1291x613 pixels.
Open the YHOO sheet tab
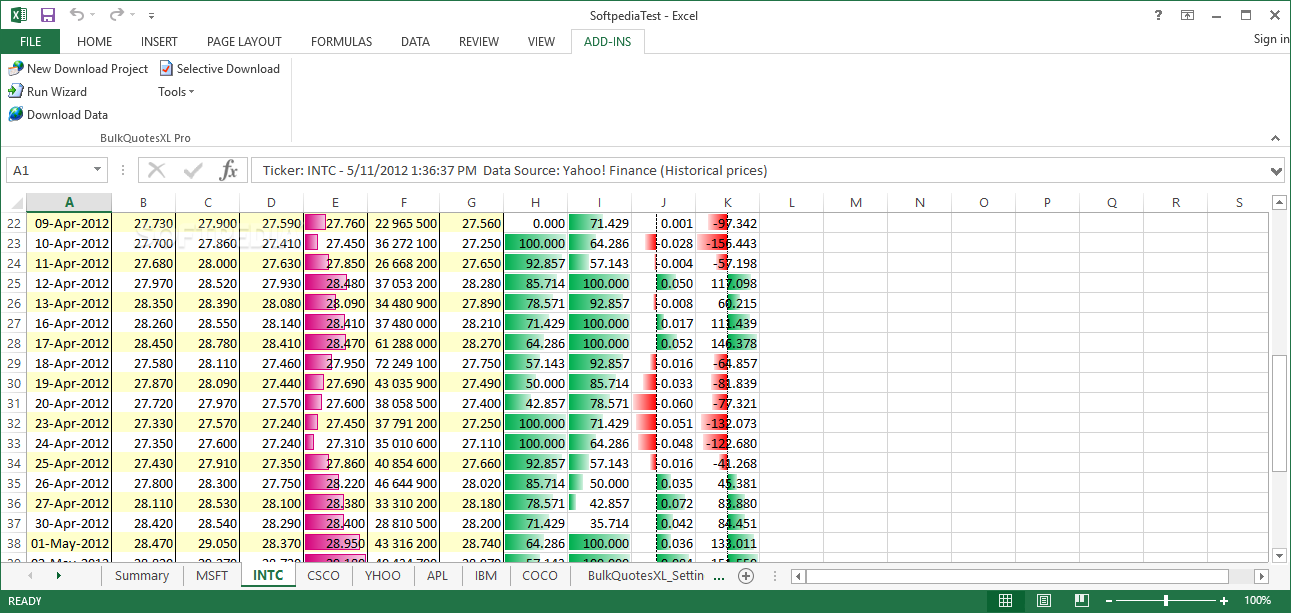tap(383, 576)
